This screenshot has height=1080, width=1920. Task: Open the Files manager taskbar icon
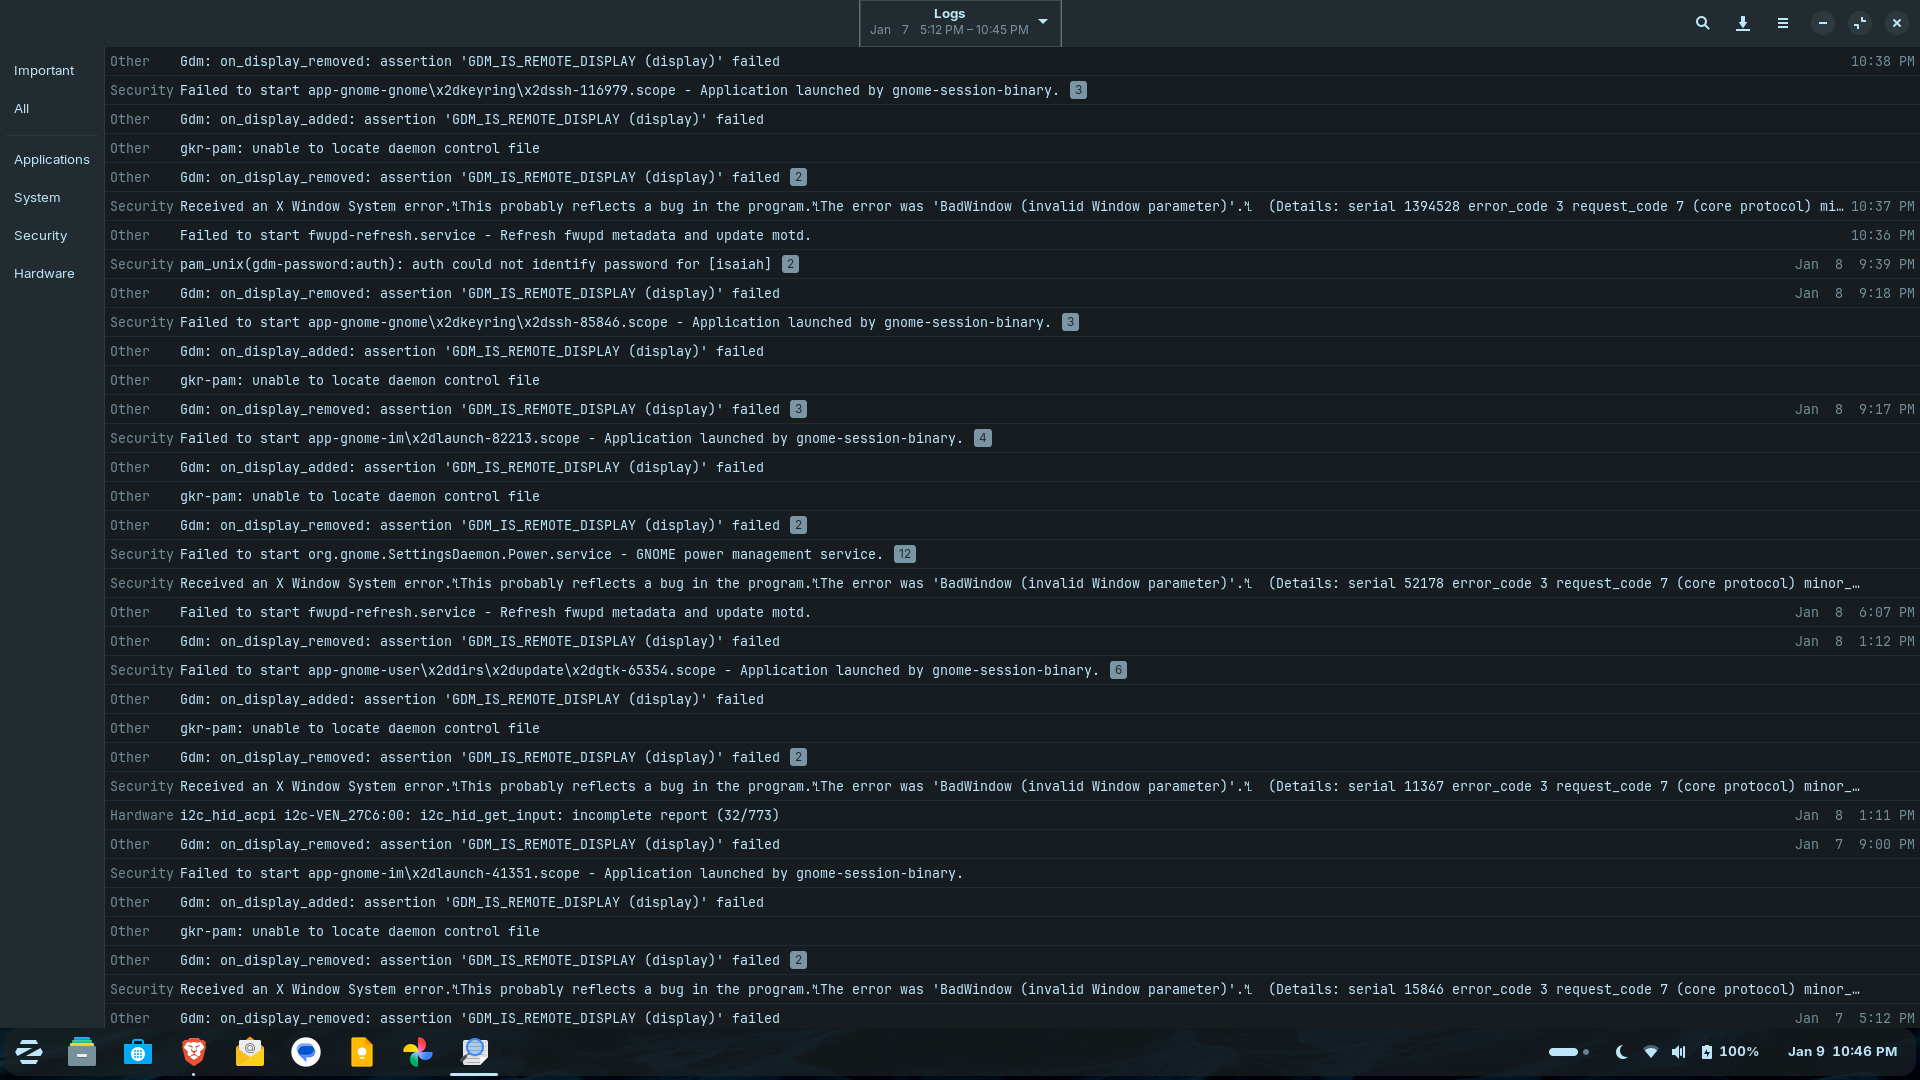[x=82, y=1051]
